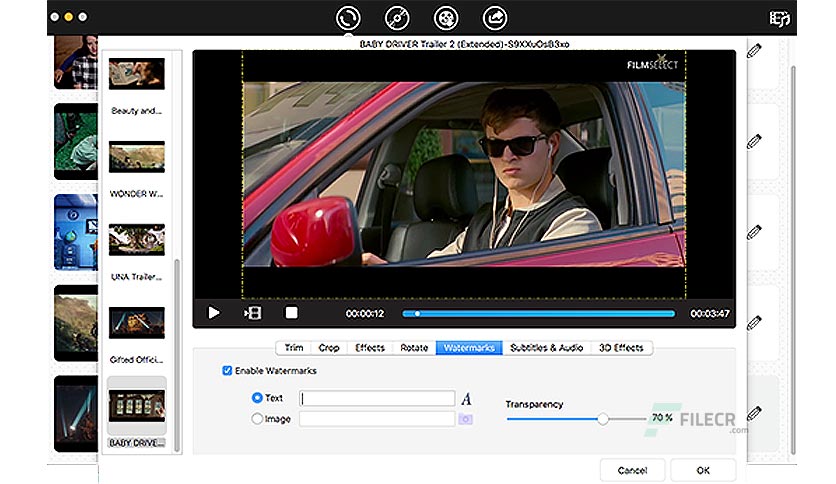This screenshot has height=484, width=836.
Task: Click the frame step icon beside play
Action: click(x=253, y=313)
